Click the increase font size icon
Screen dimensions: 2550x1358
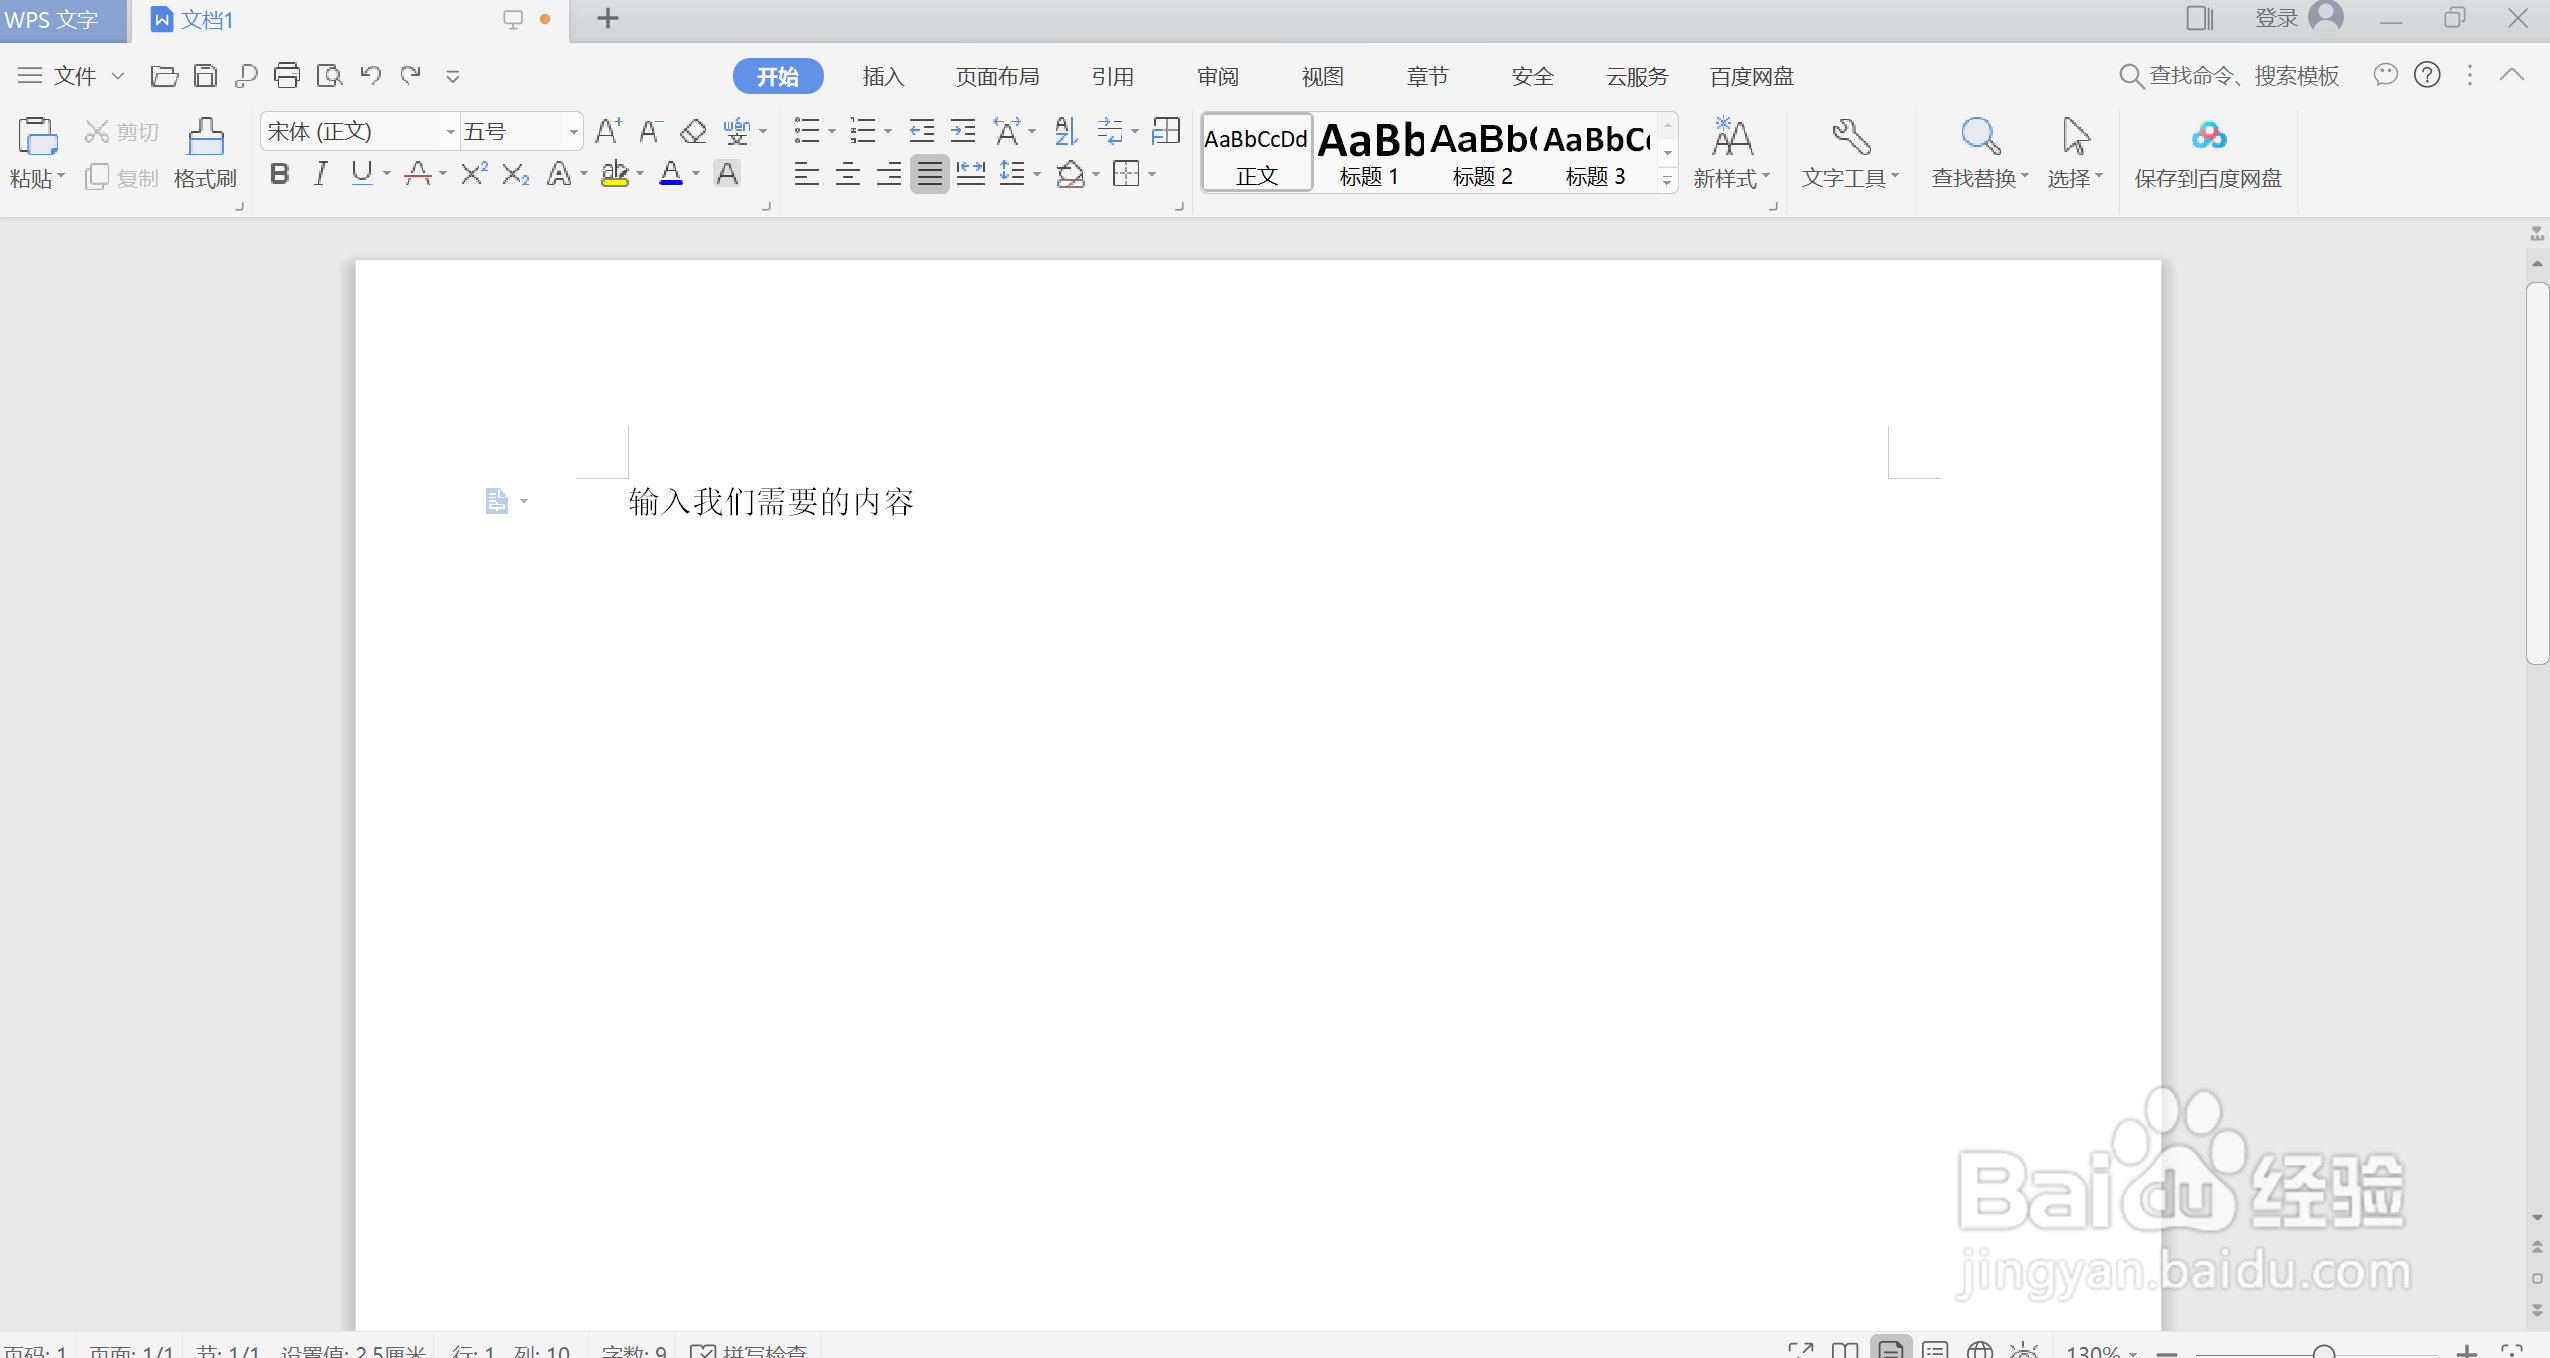click(607, 131)
